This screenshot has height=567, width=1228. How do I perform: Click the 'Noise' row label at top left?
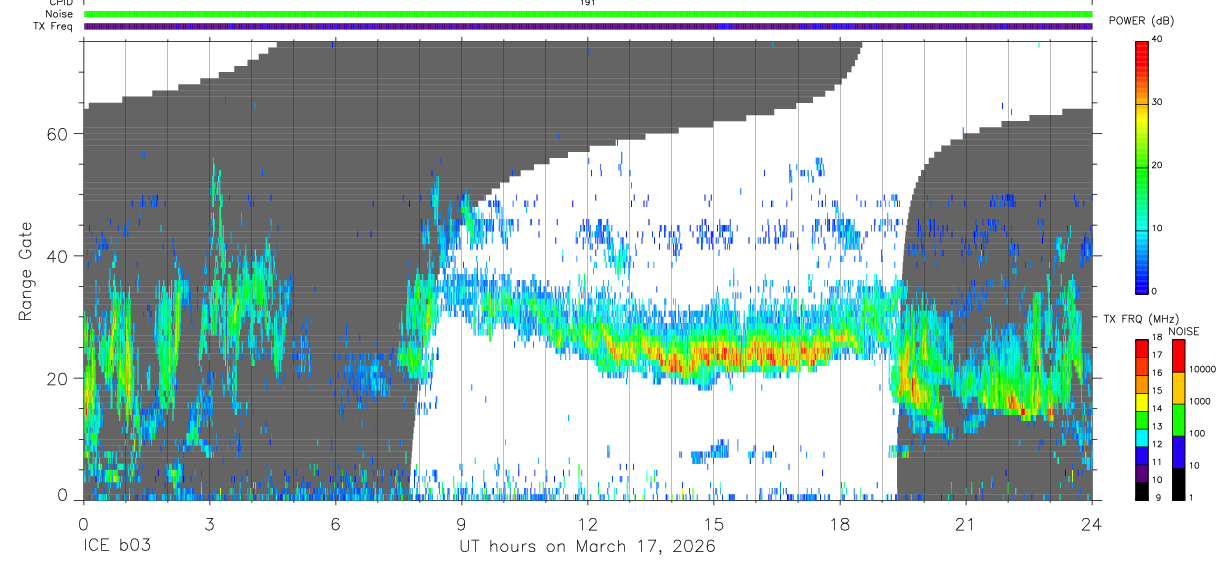pyautogui.click(x=61, y=14)
